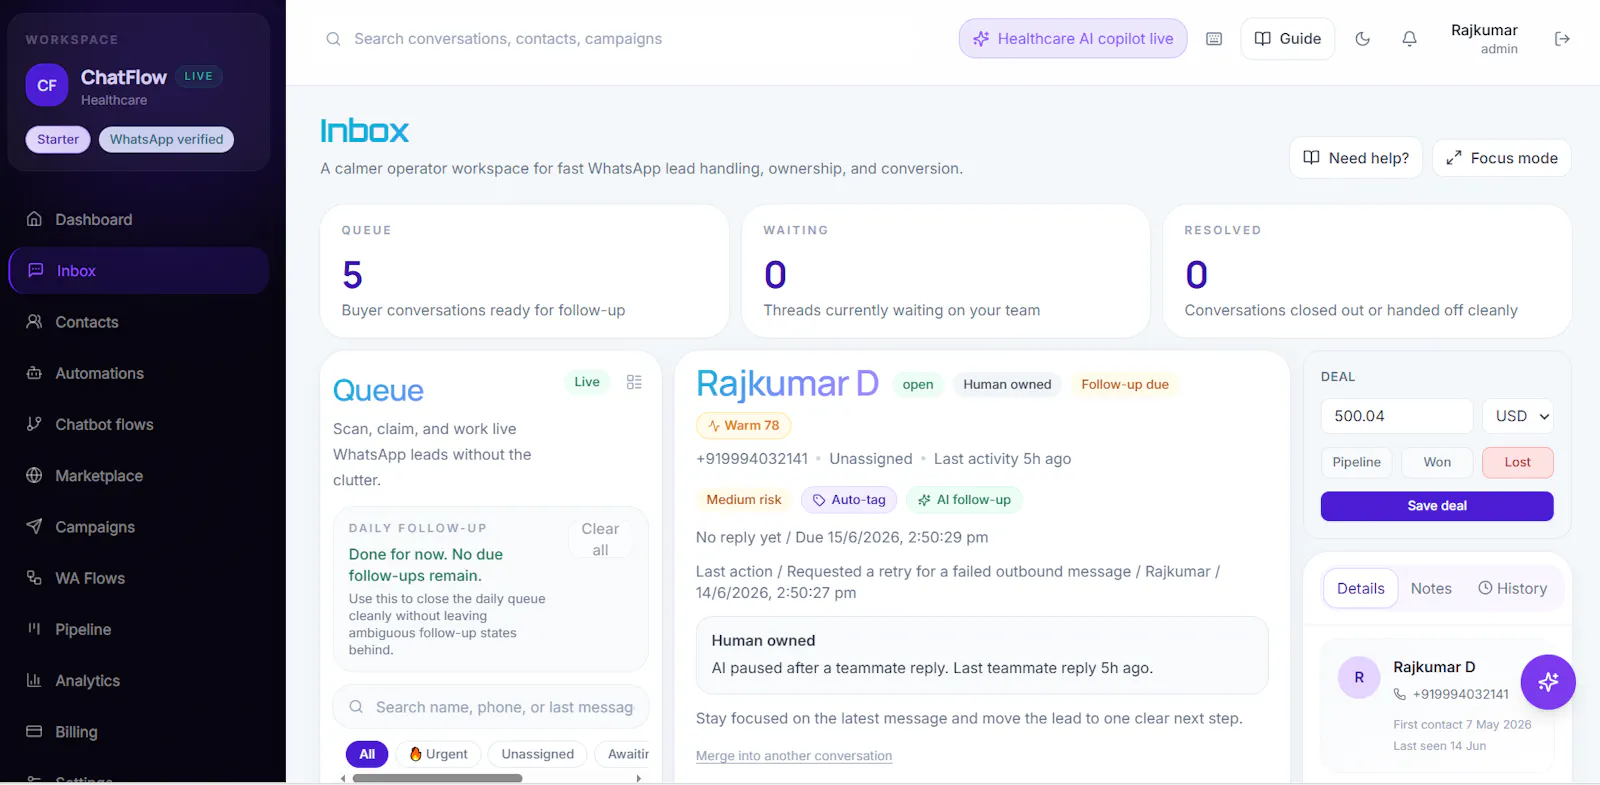1600x785 pixels.
Task: Click the Queue count card showing 5
Action: coord(524,271)
